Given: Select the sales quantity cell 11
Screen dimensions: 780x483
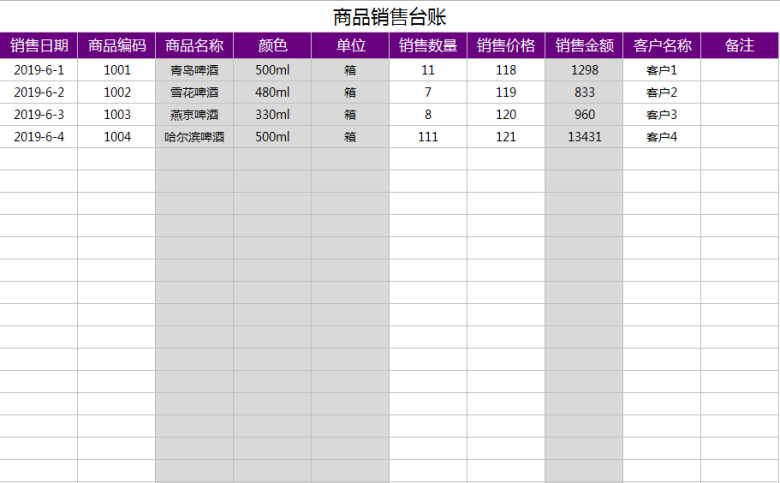Looking at the screenshot, I should (428, 70).
